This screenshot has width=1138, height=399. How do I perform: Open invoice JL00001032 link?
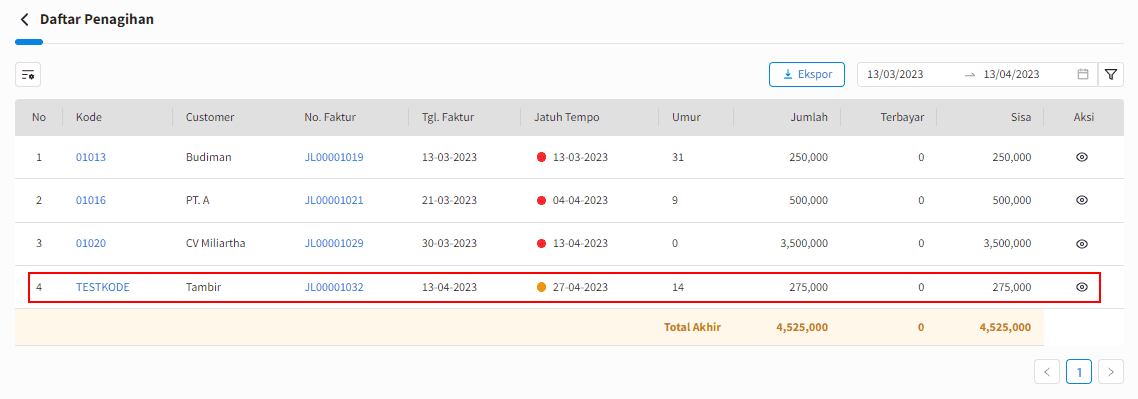pos(334,287)
